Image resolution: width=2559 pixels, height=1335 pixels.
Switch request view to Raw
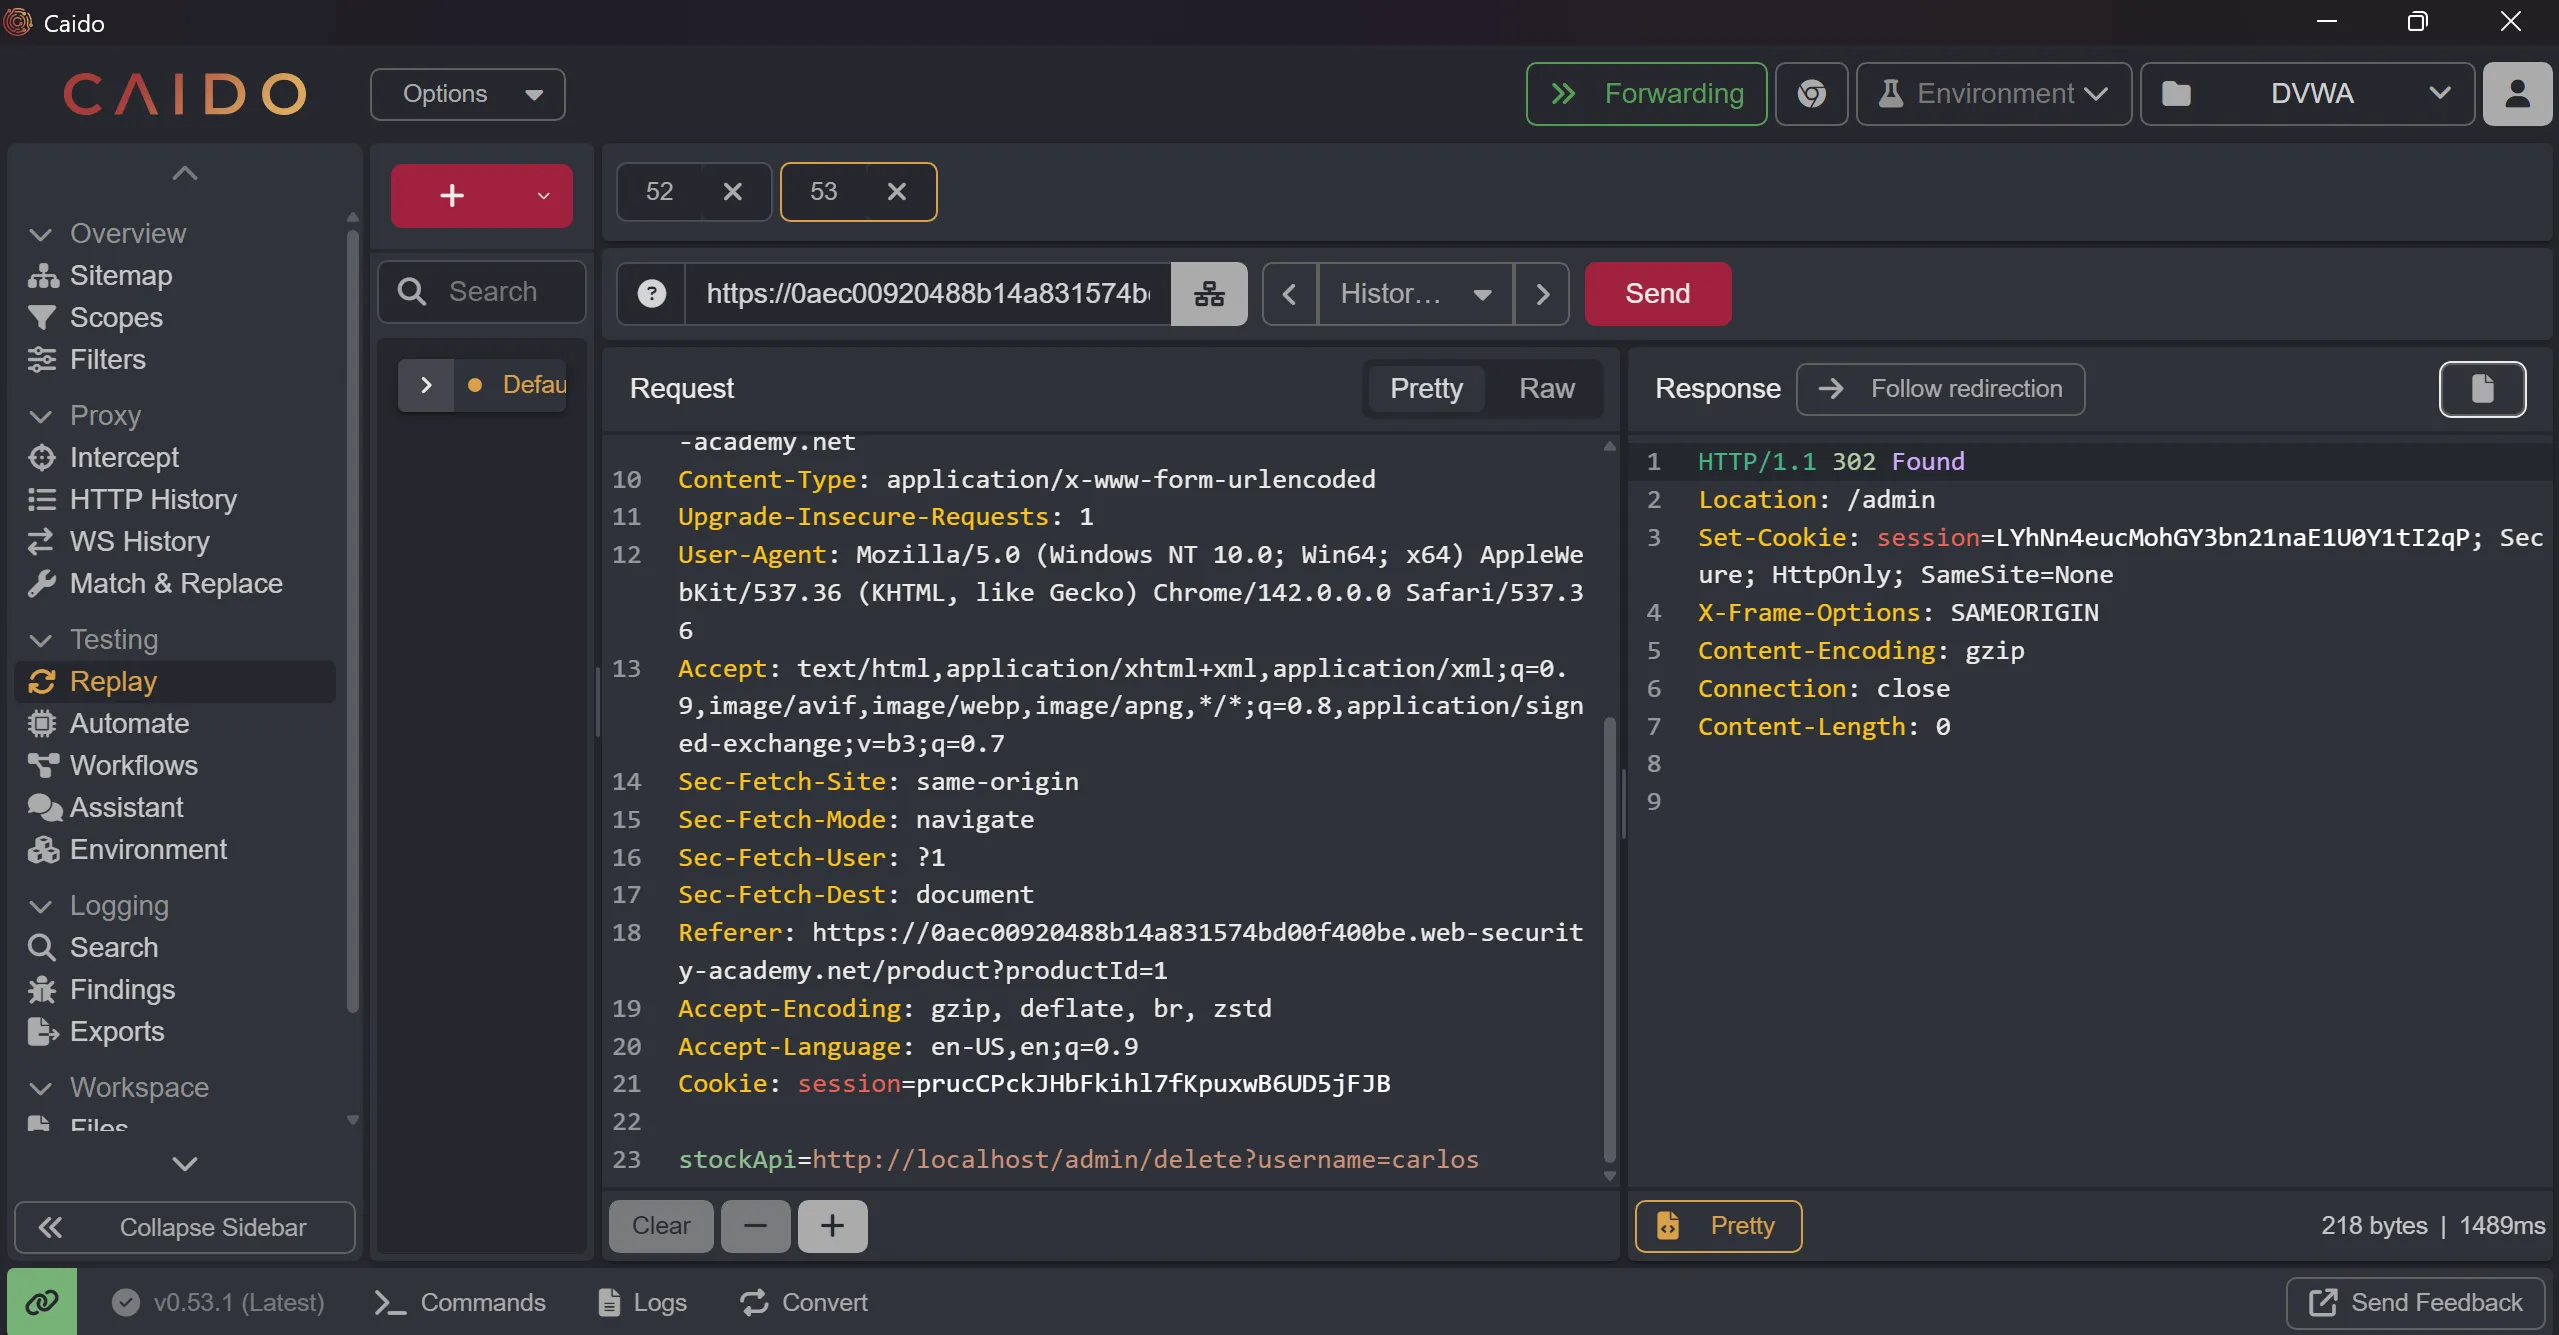click(x=1546, y=389)
